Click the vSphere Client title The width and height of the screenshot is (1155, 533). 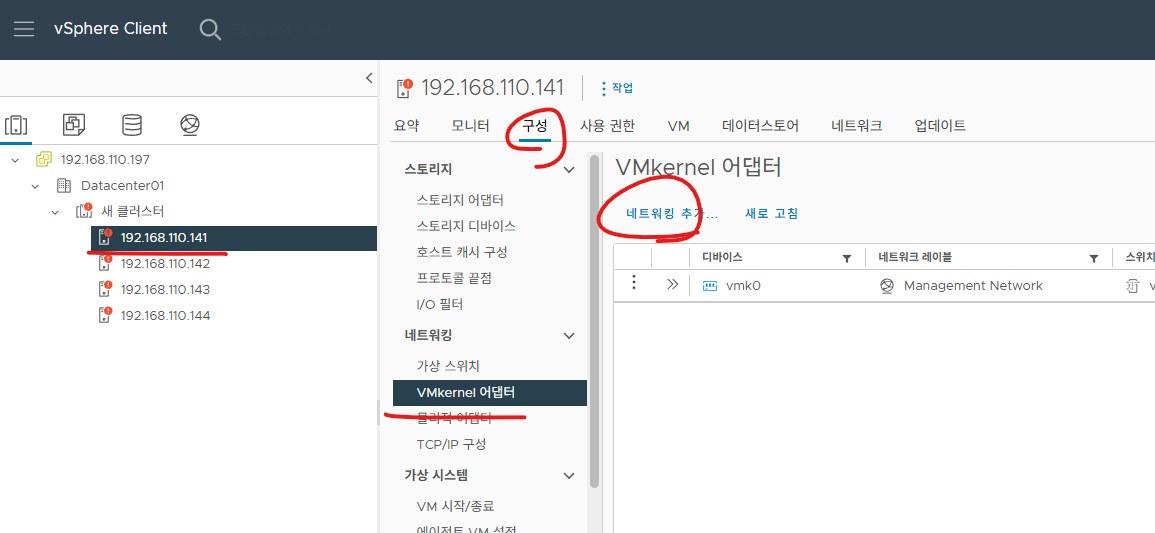[110, 29]
